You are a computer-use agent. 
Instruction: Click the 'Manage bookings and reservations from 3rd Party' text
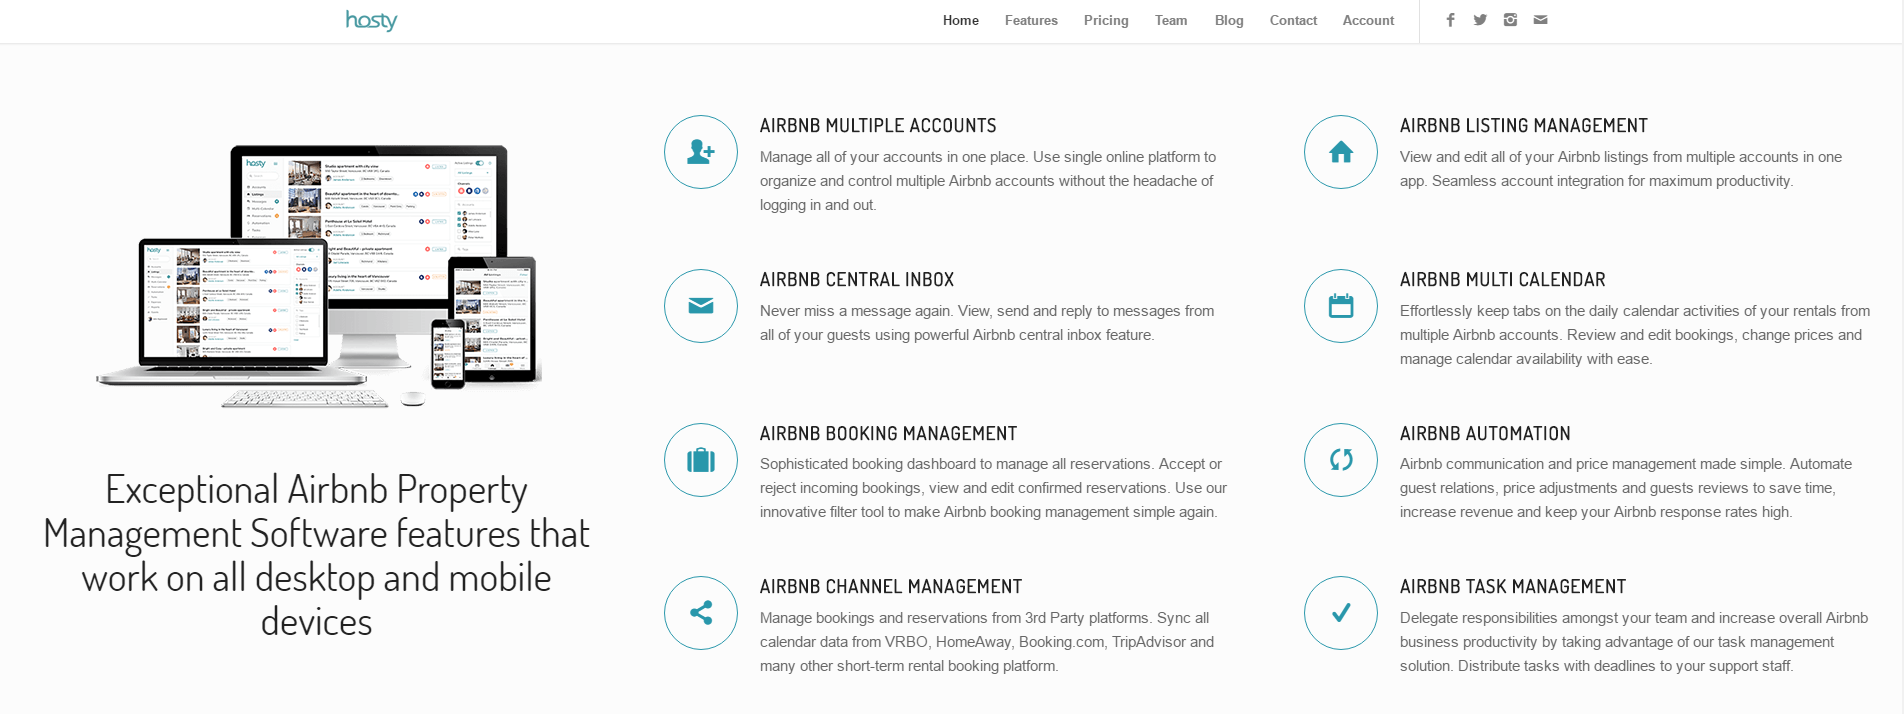tap(987, 642)
